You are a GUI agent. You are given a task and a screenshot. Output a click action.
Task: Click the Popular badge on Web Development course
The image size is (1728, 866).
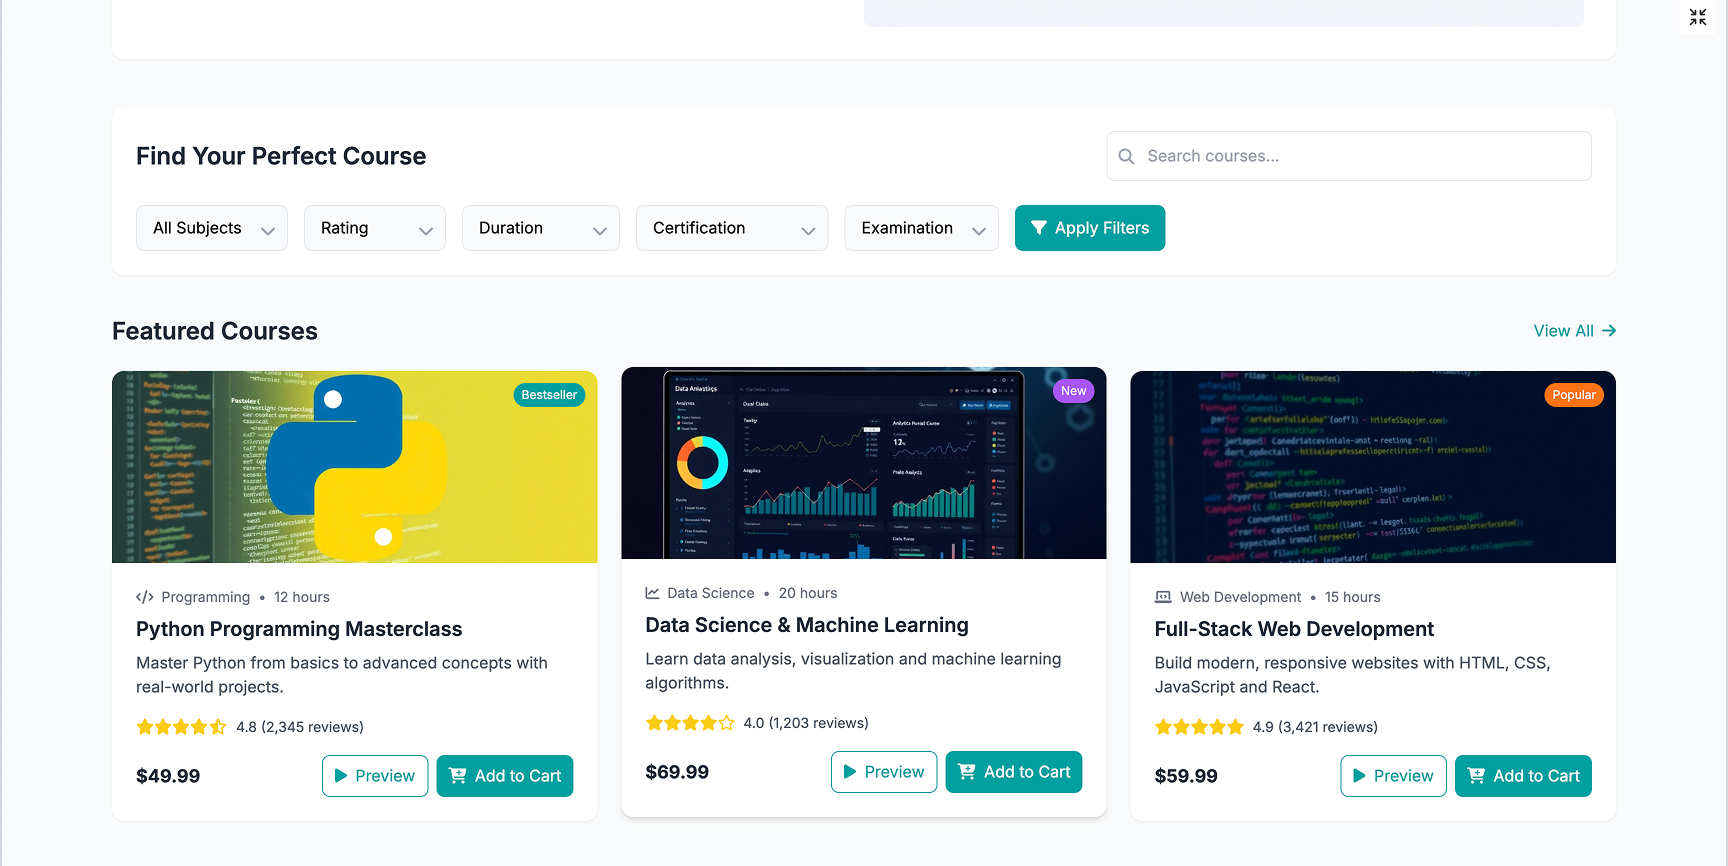tap(1573, 395)
